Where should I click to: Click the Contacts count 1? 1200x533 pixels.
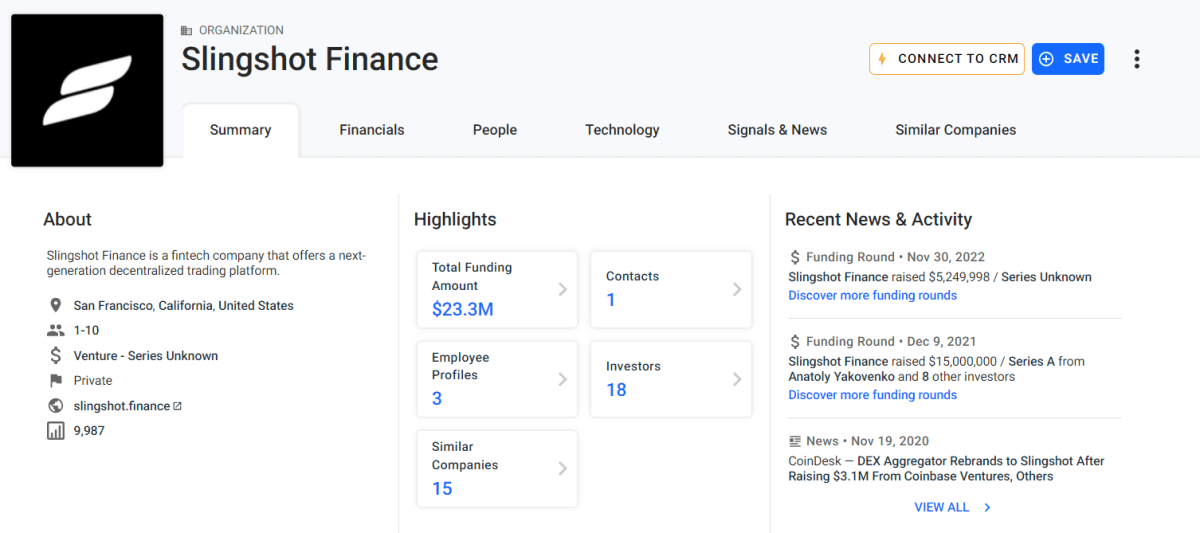coord(611,300)
